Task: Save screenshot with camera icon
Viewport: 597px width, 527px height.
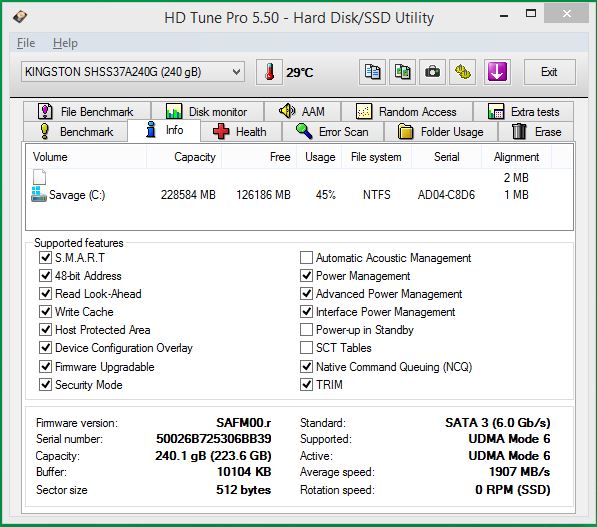Action: click(433, 72)
